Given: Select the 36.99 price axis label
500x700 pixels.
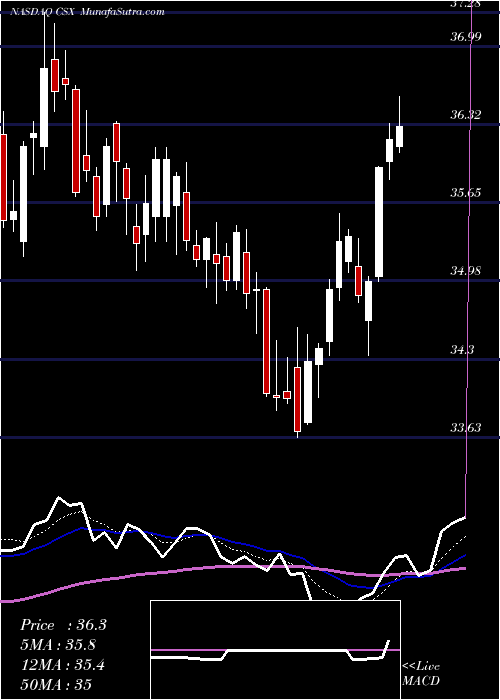Looking at the screenshot, I should click(x=466, y=37).
